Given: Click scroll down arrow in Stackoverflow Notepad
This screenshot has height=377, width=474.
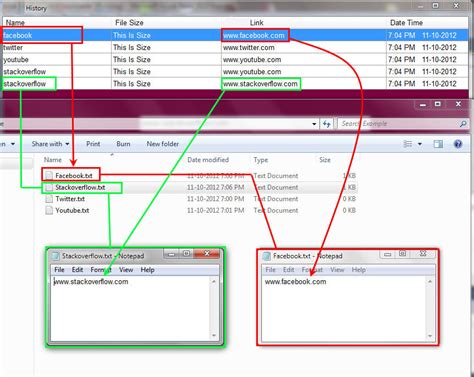Looking at the screenshot, I should (214, 336).
